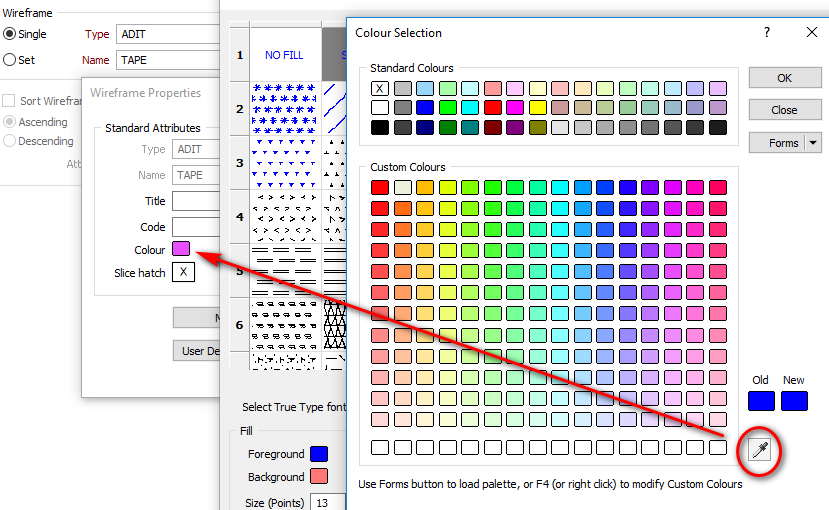Select the Set radio button
829x510 pixels.
[x=10, y=60]
